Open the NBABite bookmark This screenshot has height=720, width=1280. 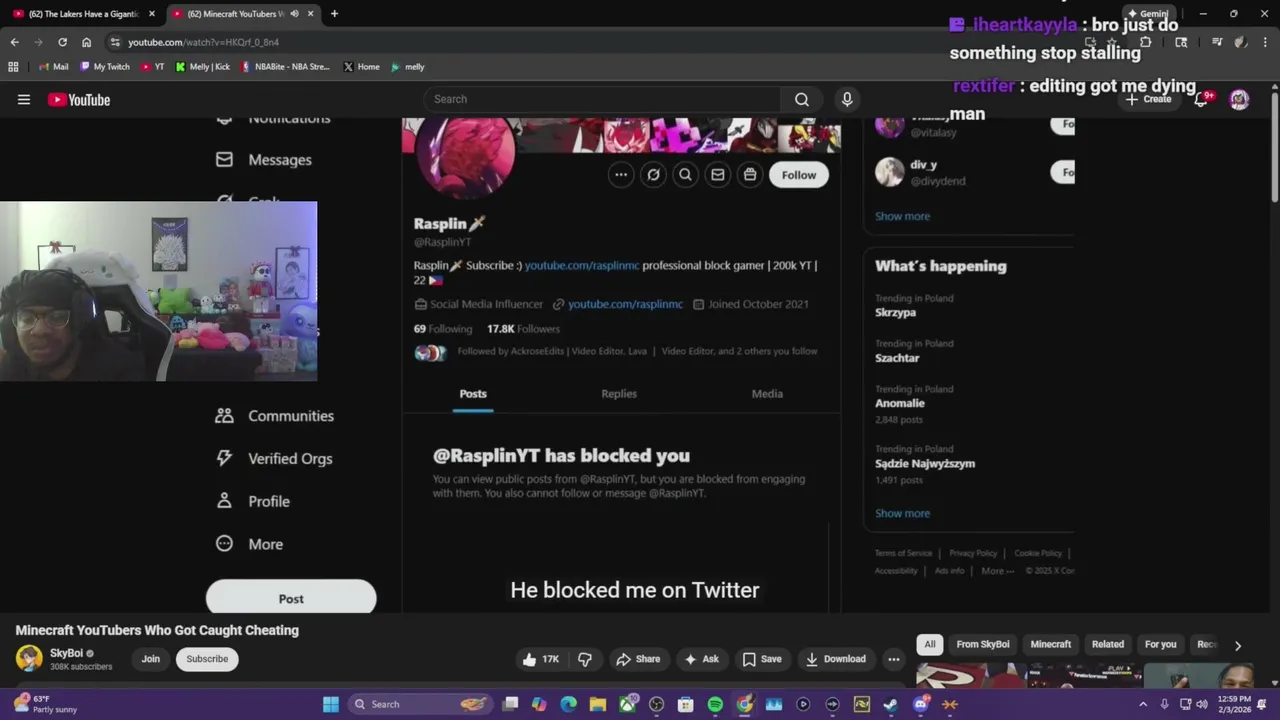click(x=285, y=67)
